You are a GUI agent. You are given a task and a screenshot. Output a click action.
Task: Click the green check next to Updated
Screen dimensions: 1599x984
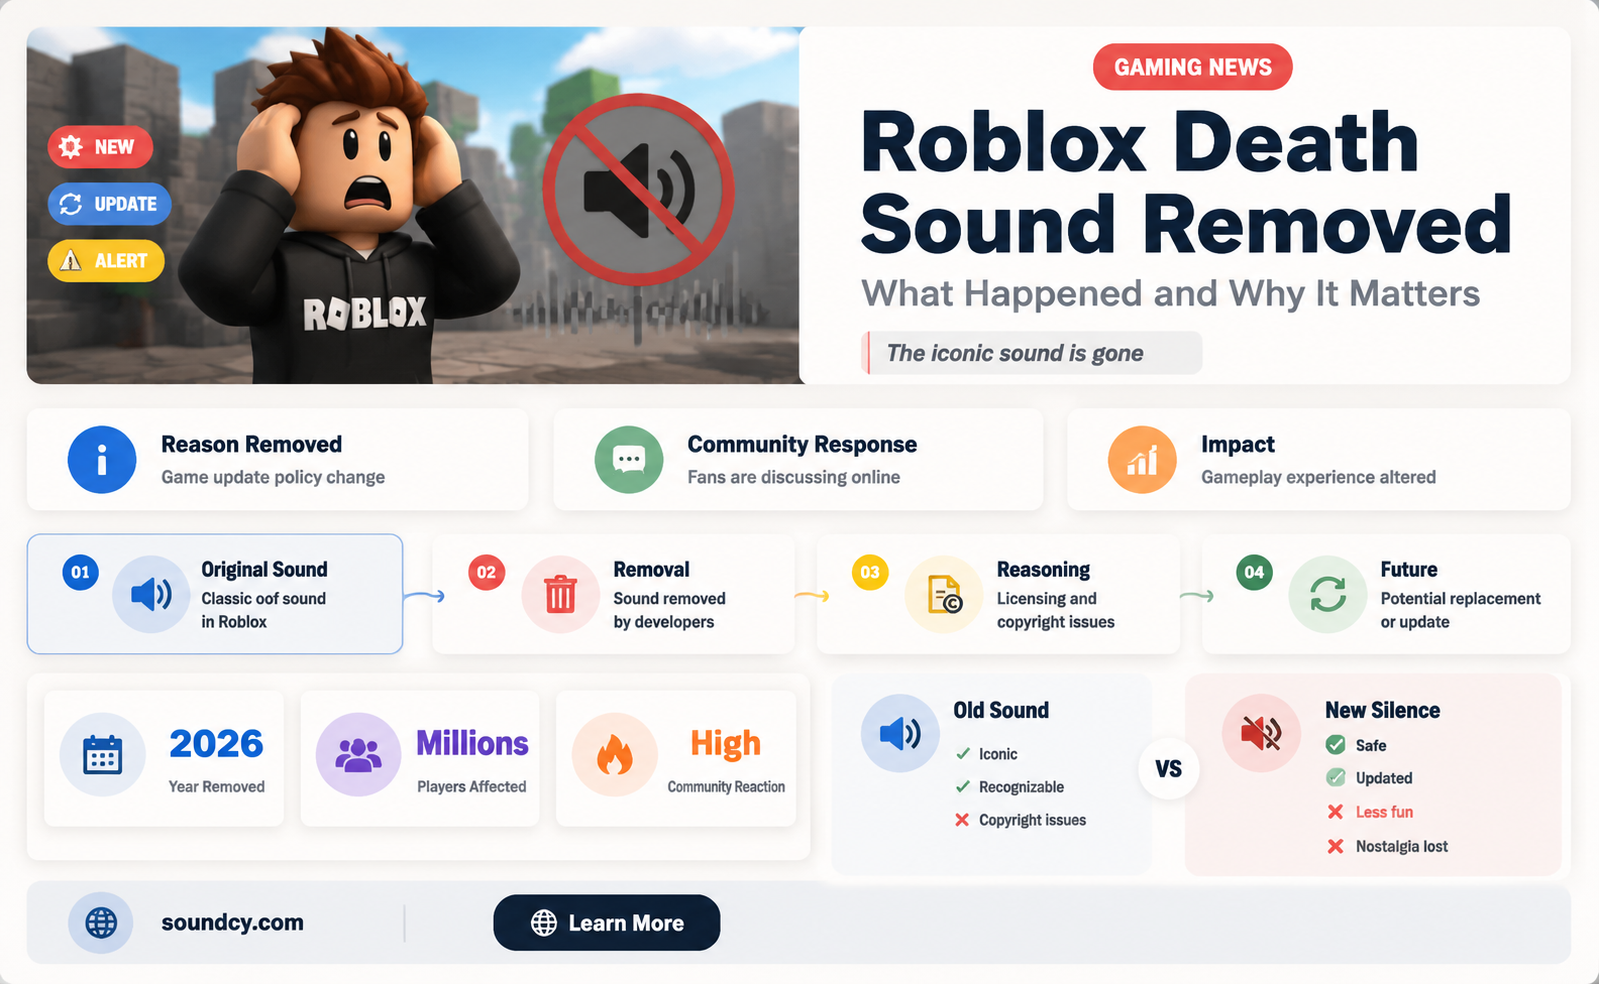click(x=1335, y=778)
